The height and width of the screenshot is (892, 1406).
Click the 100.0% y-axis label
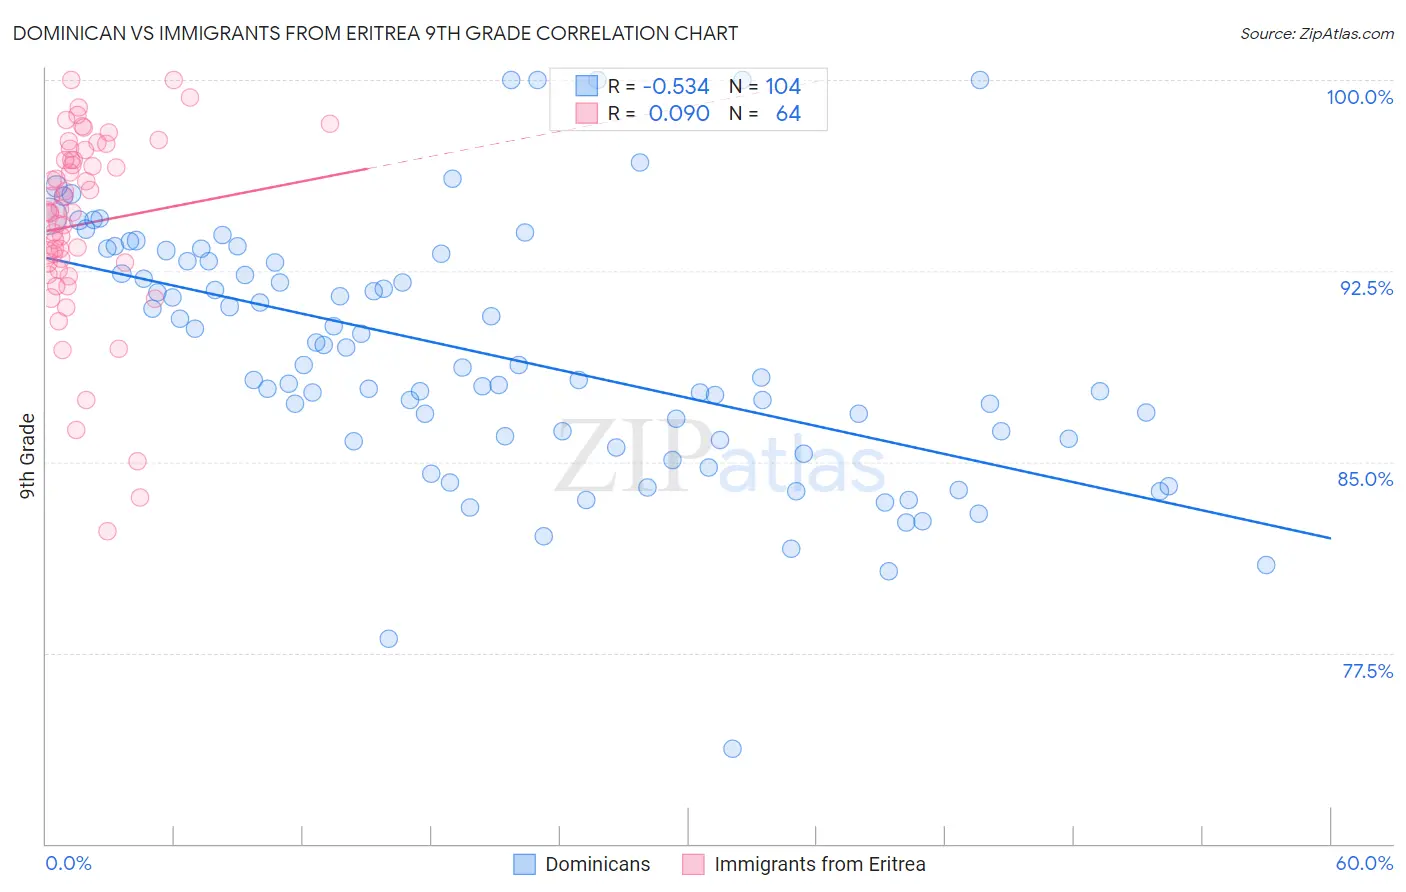click(1360, 97)
